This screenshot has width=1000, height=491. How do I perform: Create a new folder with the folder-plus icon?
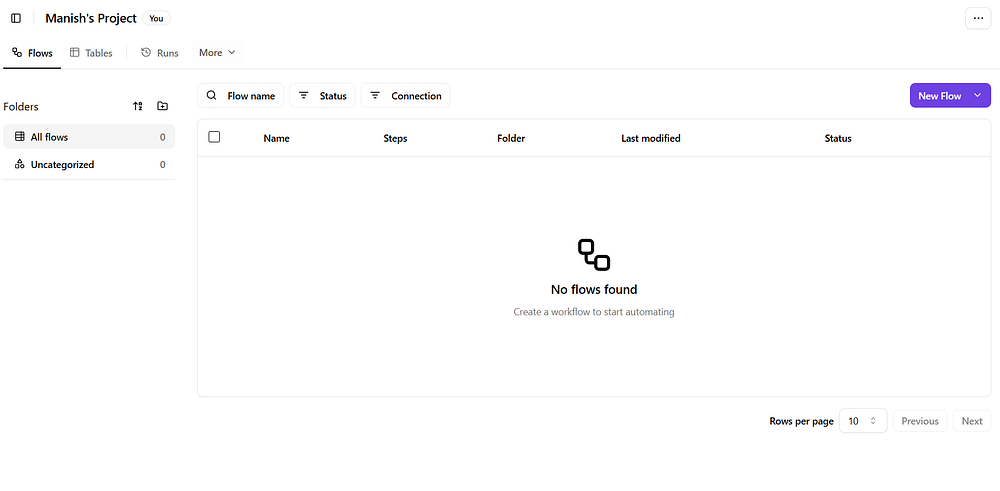163,106
